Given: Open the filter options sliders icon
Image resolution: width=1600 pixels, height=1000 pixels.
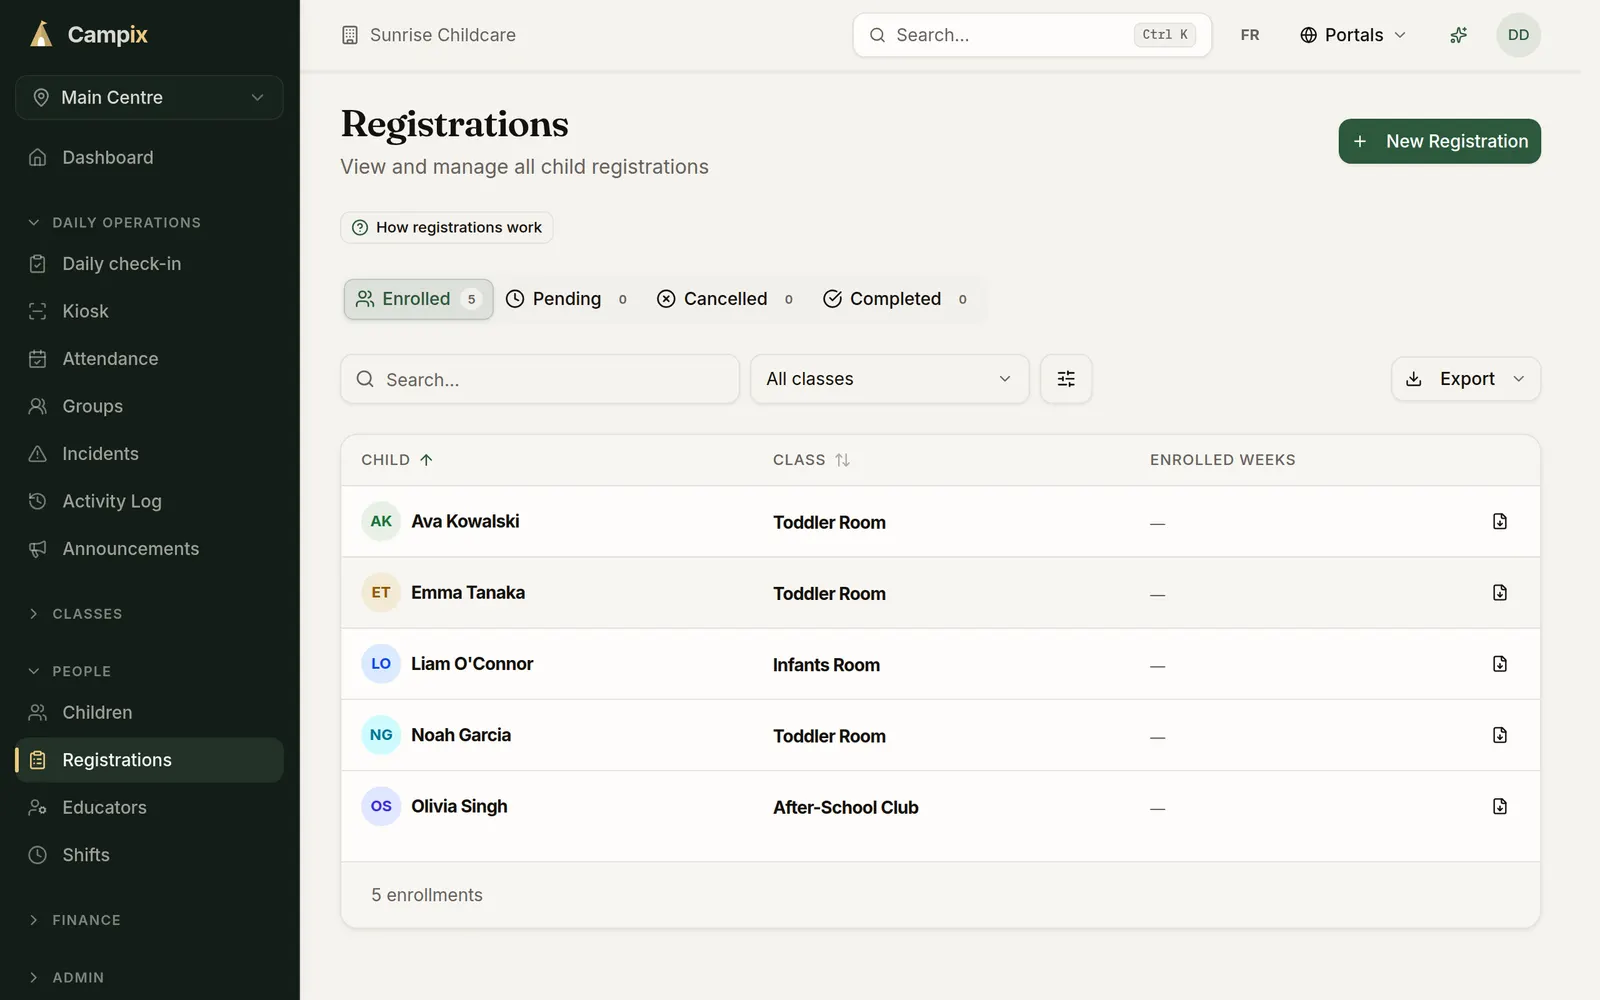Looking at the screenshot, I should [x=1066, y=379].
